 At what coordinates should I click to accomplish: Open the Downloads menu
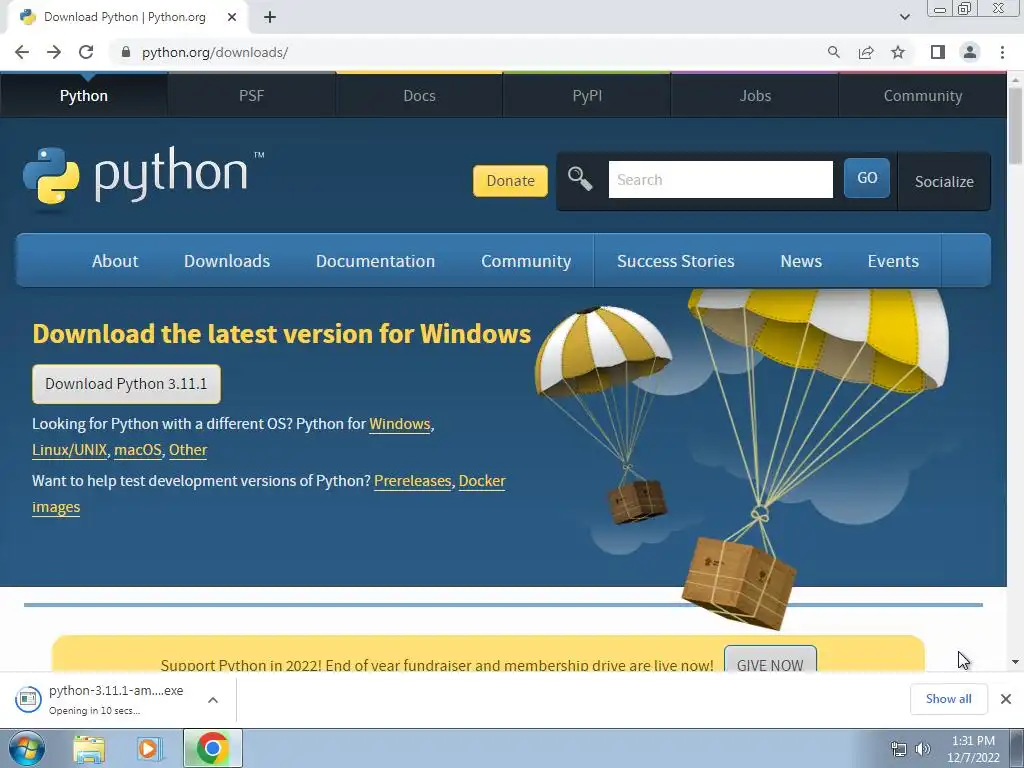pyautogui.click(x=227, y=261)
